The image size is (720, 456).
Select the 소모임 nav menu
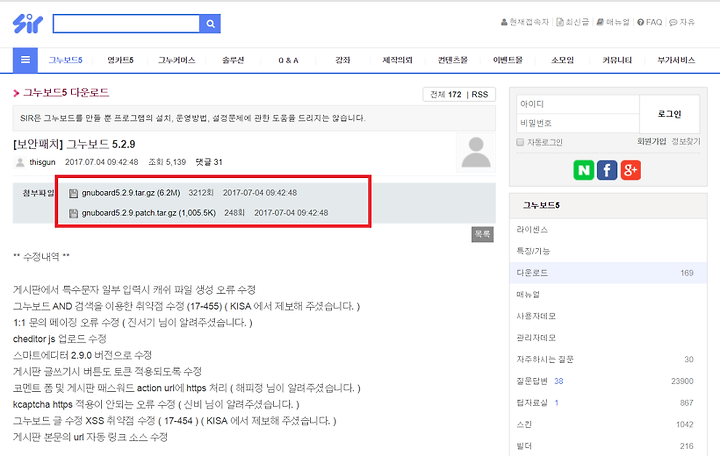[x=562, y=60]
